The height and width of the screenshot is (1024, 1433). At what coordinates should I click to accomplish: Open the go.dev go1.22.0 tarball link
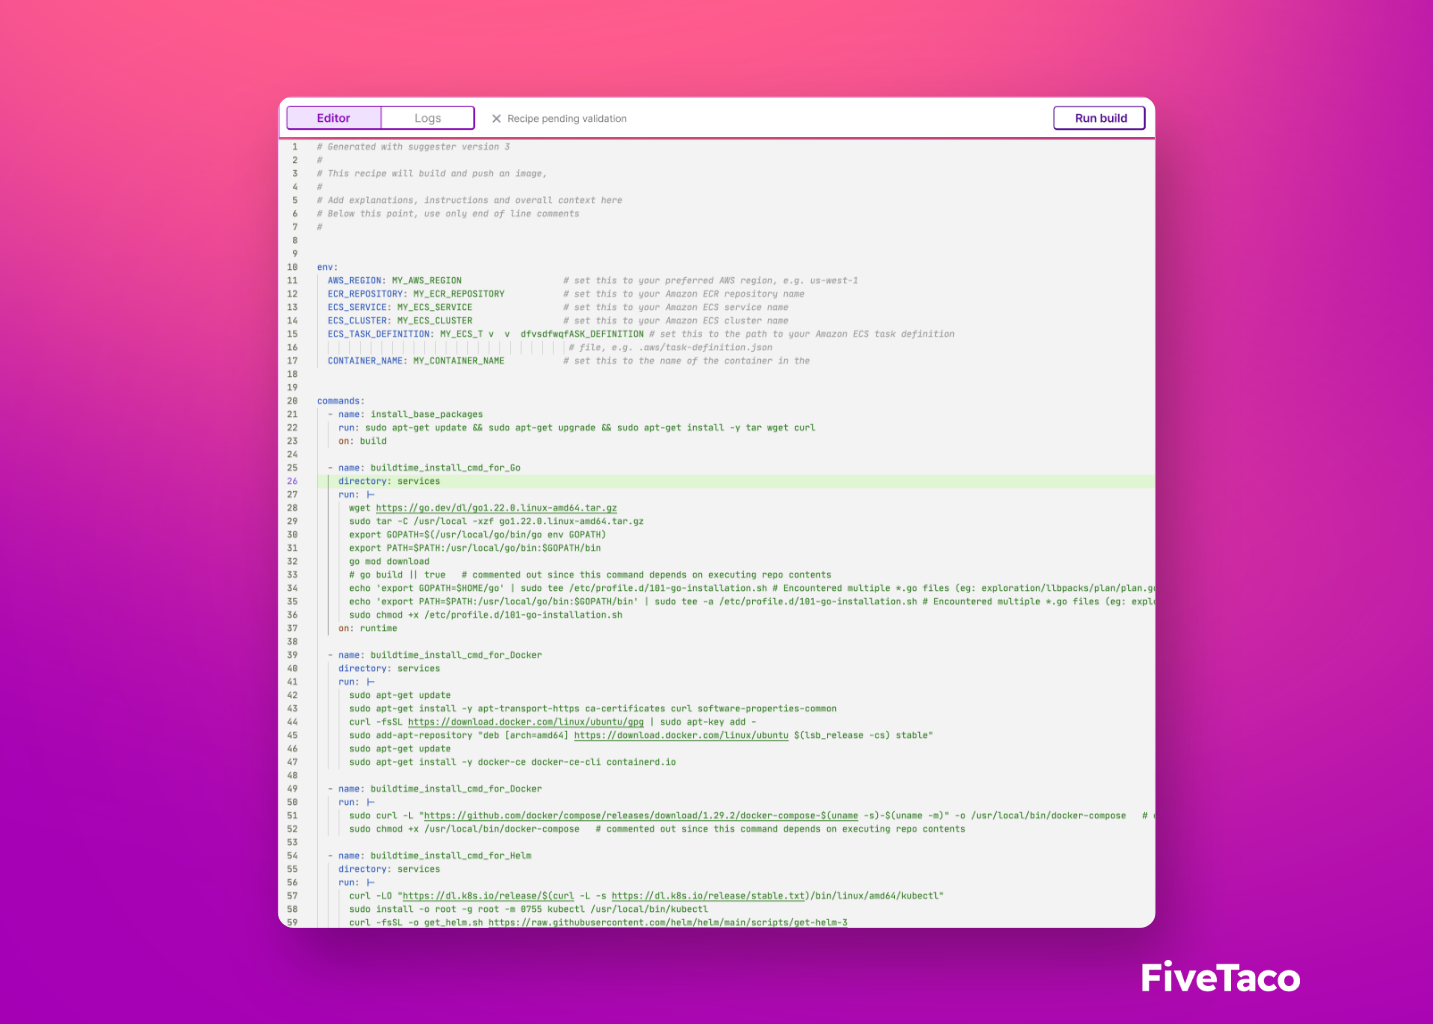(x=496, y=508)
